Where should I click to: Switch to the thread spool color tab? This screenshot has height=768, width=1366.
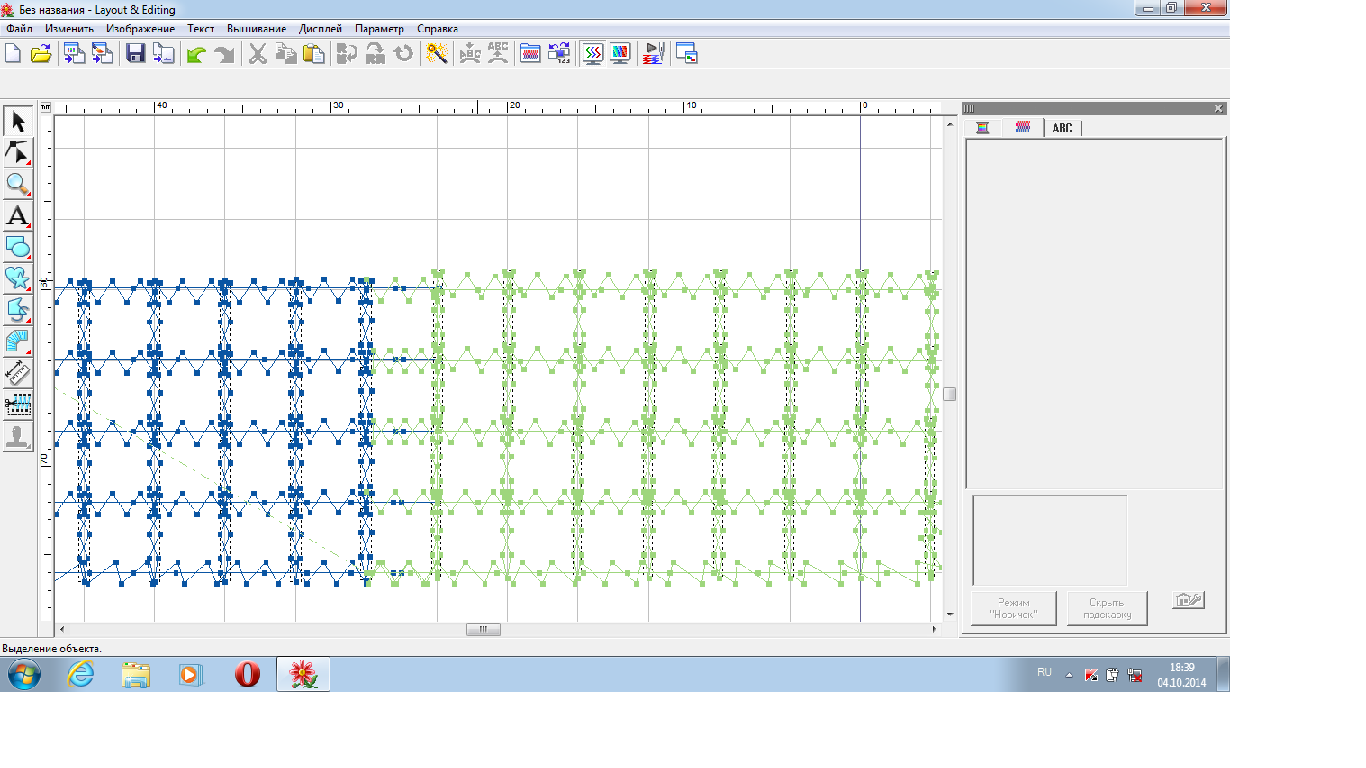click(983, 128)
